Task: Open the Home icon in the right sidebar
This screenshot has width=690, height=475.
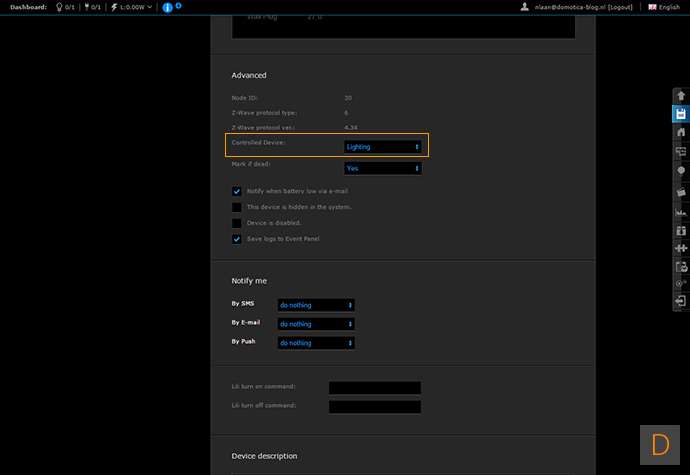Action: click(680, 132)
